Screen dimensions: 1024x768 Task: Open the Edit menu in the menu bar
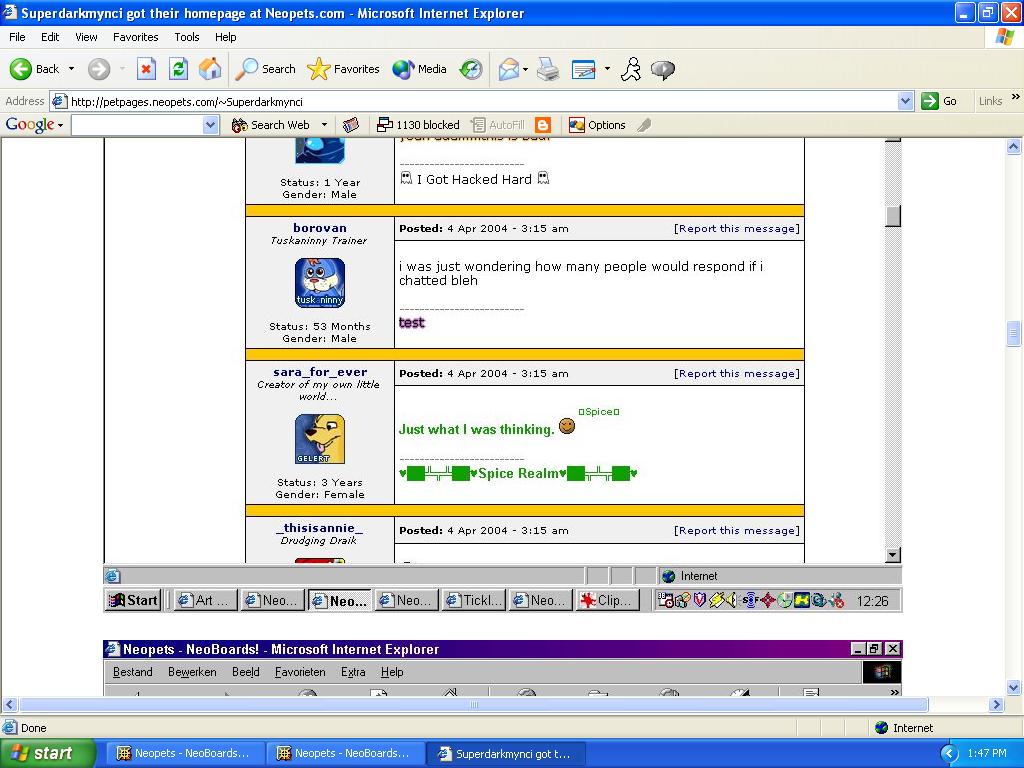[x=50, y=37]
